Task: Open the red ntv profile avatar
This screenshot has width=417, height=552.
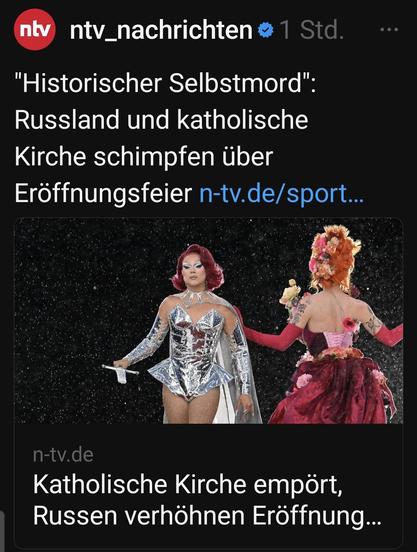Action: tap(34, 30)
